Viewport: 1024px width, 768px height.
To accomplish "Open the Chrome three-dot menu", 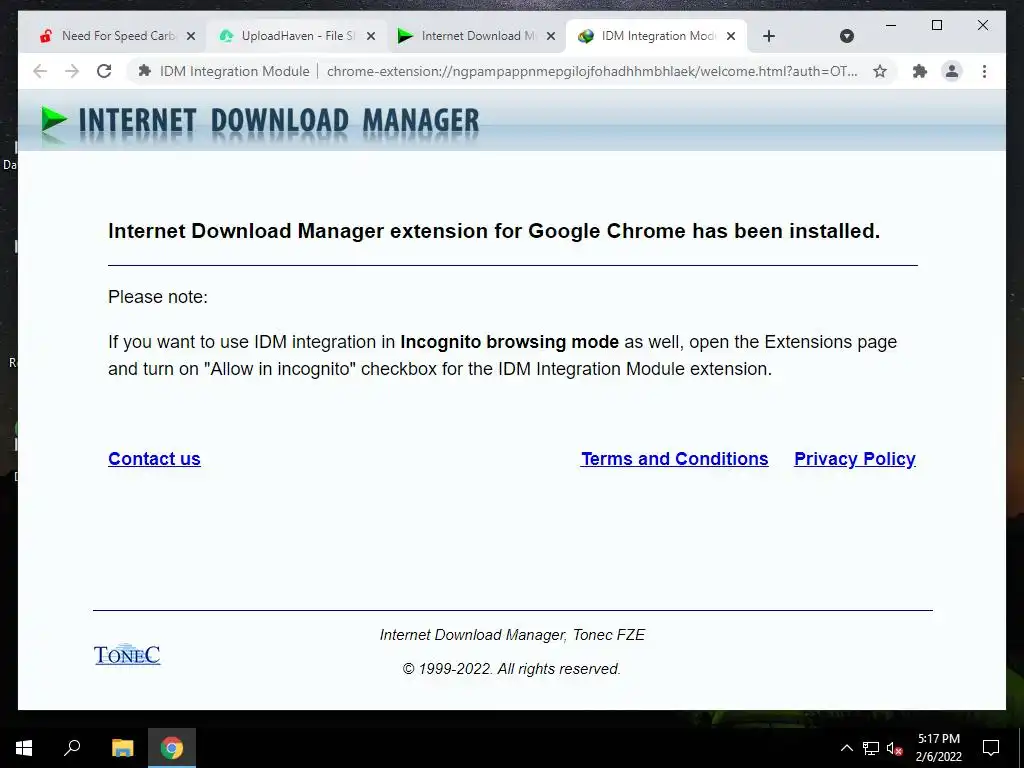I will click(x=984, y=71).
